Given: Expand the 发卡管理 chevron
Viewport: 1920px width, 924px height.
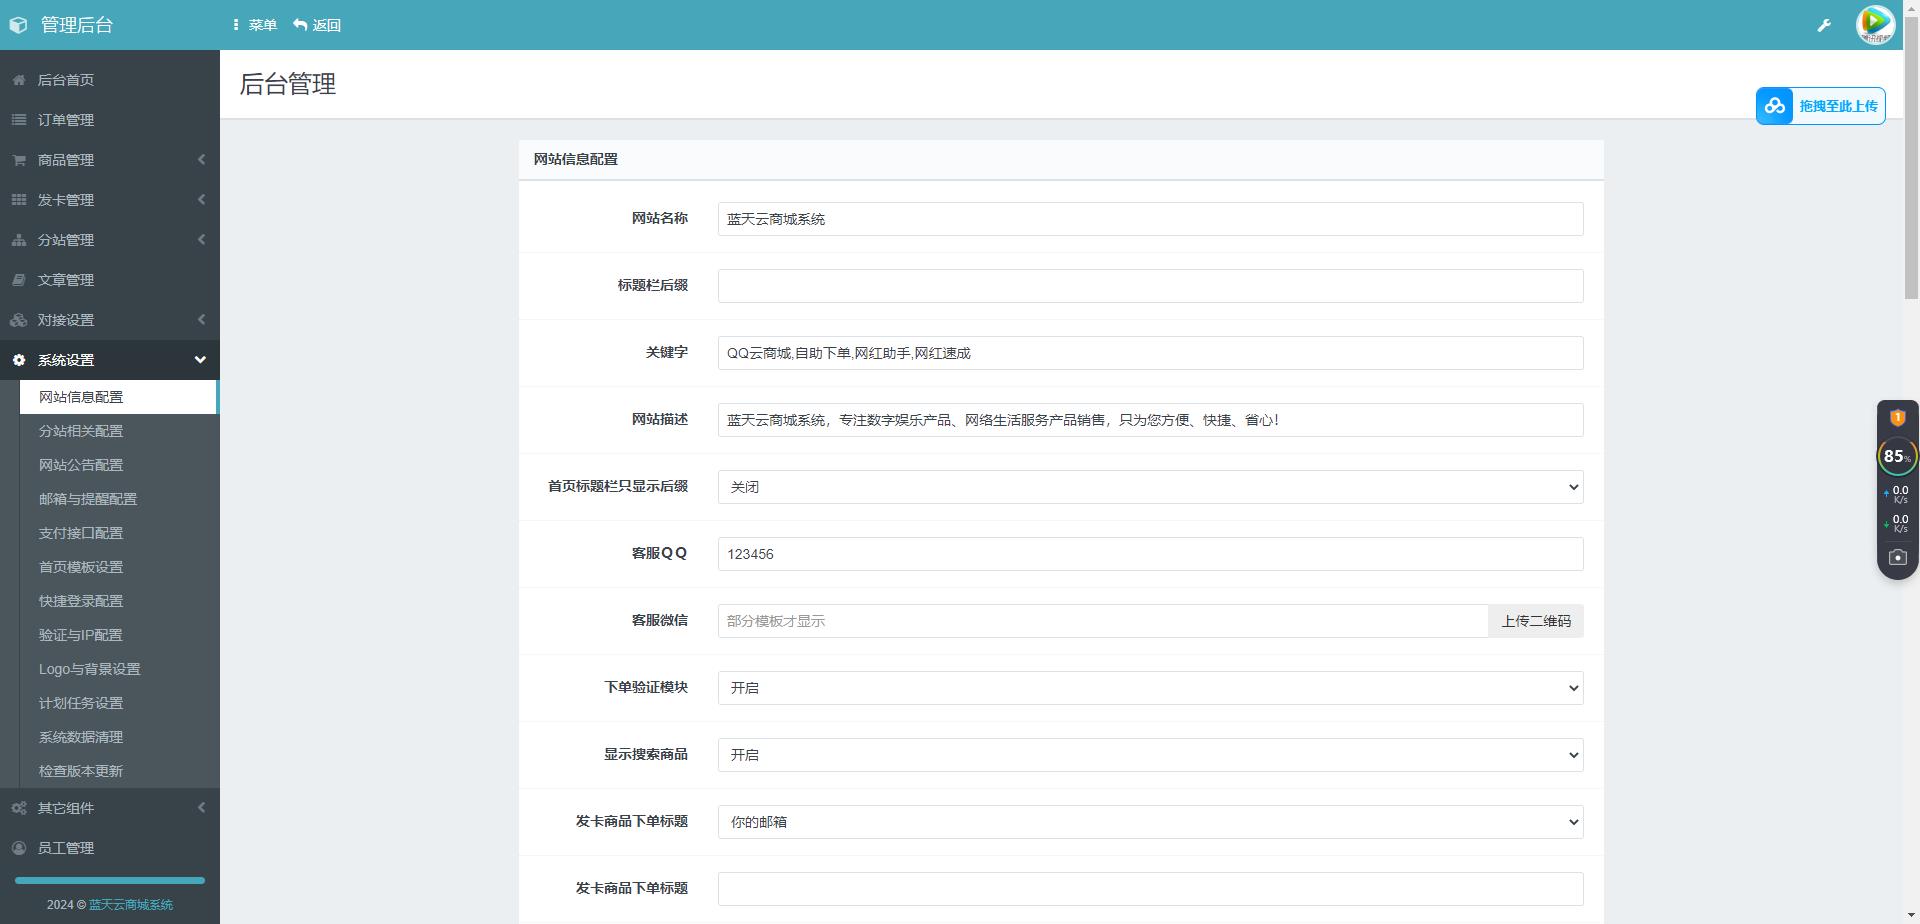Looking at the screenshot, I should pos(201,200).
